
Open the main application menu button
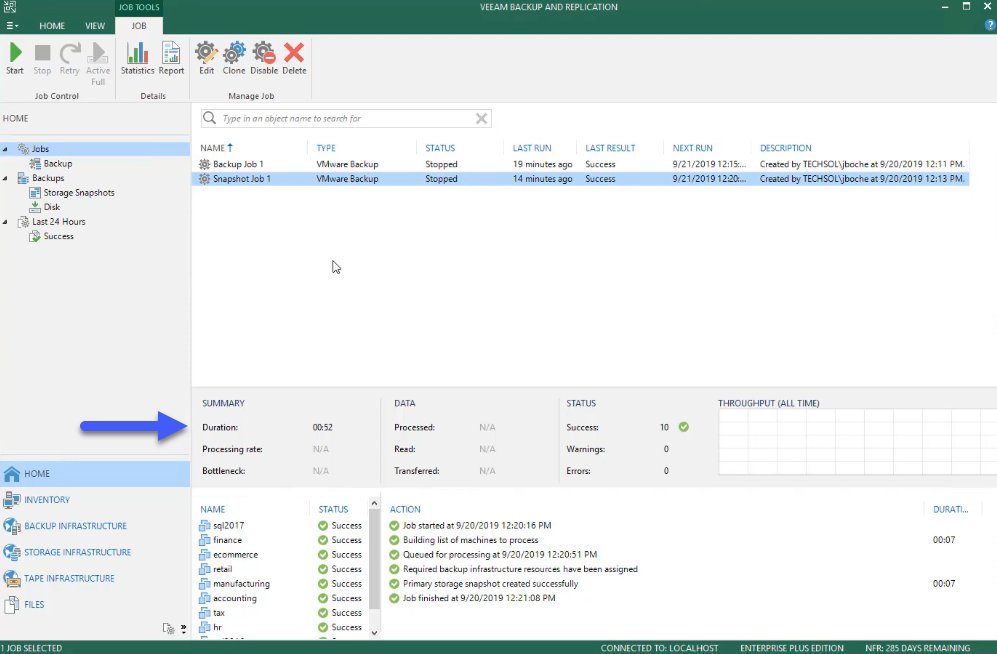[12, 26]
